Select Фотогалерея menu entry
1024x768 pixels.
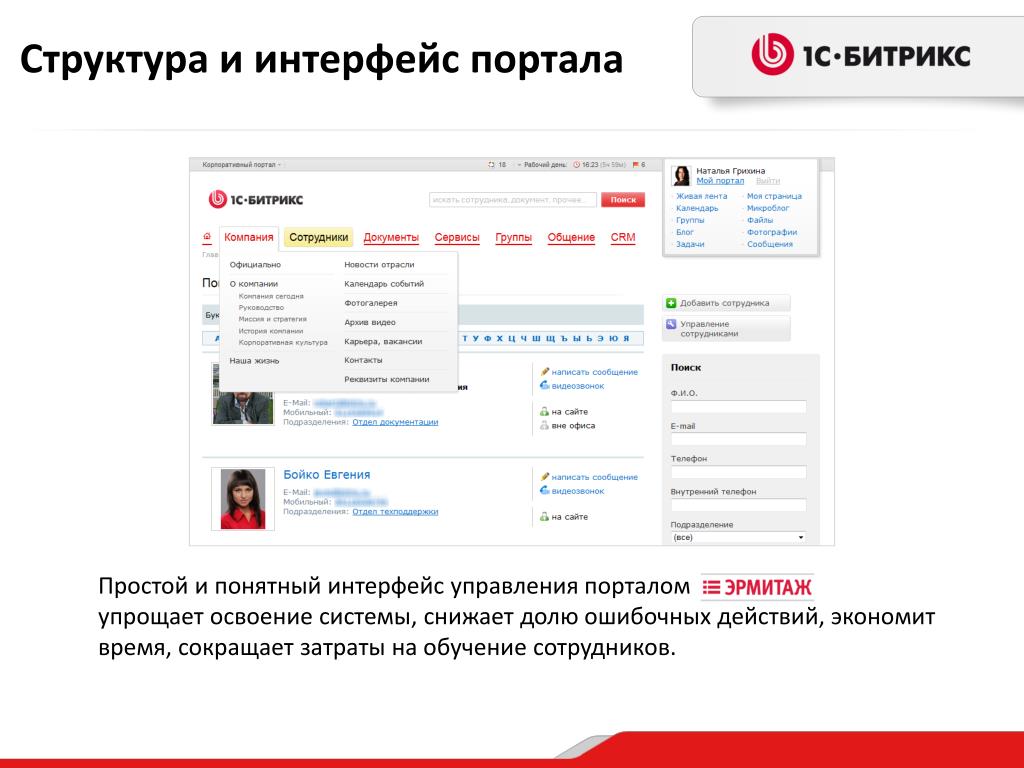[371, 303]
